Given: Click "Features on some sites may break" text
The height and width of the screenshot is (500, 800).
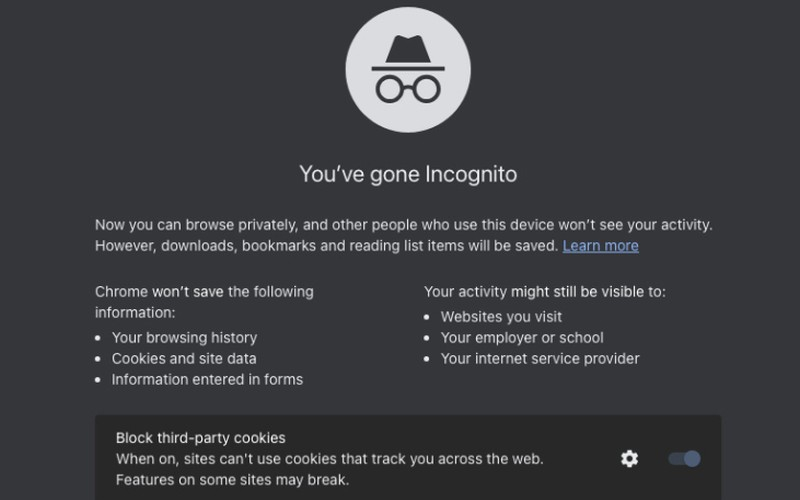Looking at the screenshot, I should pyautogui.click(x=232, y=479).
